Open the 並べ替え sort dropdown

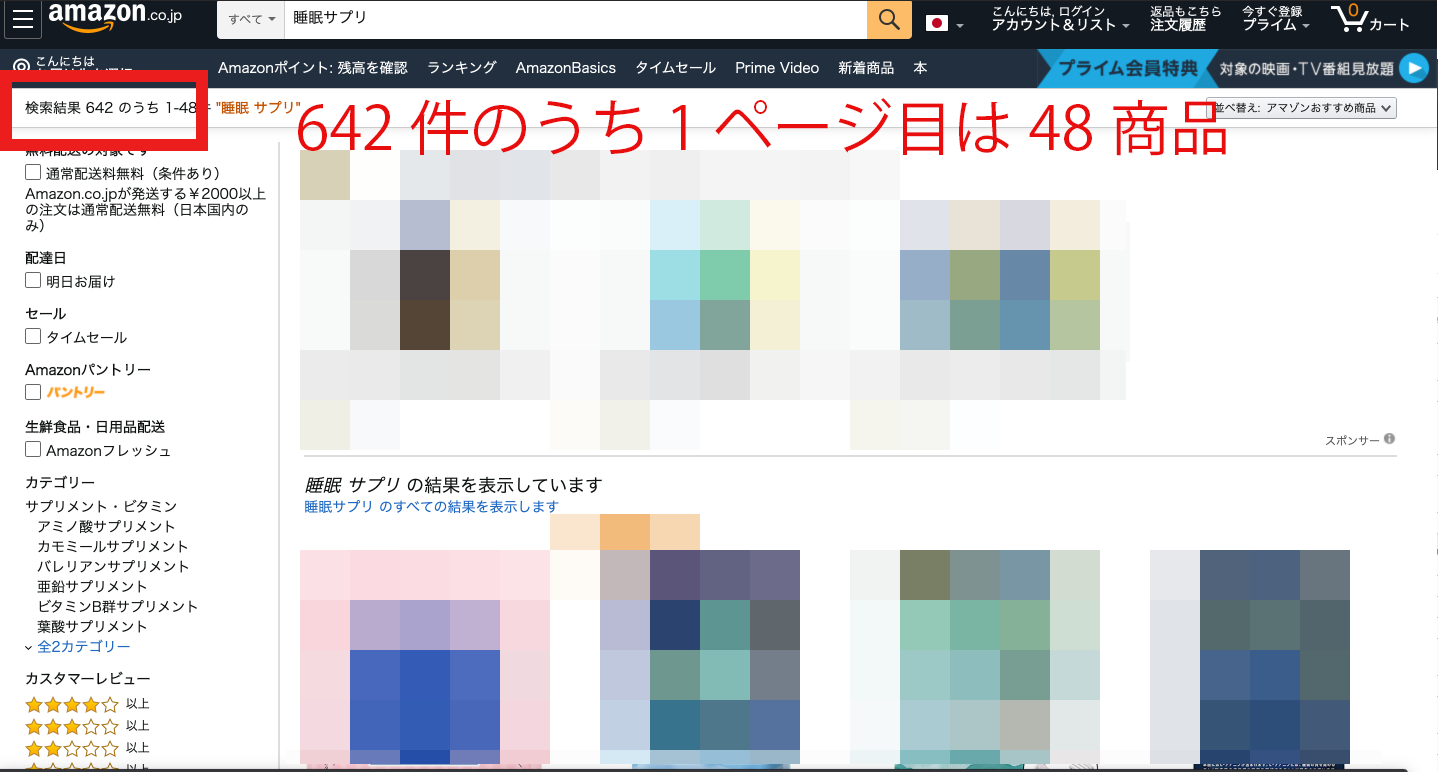[x=1301, y=108]
